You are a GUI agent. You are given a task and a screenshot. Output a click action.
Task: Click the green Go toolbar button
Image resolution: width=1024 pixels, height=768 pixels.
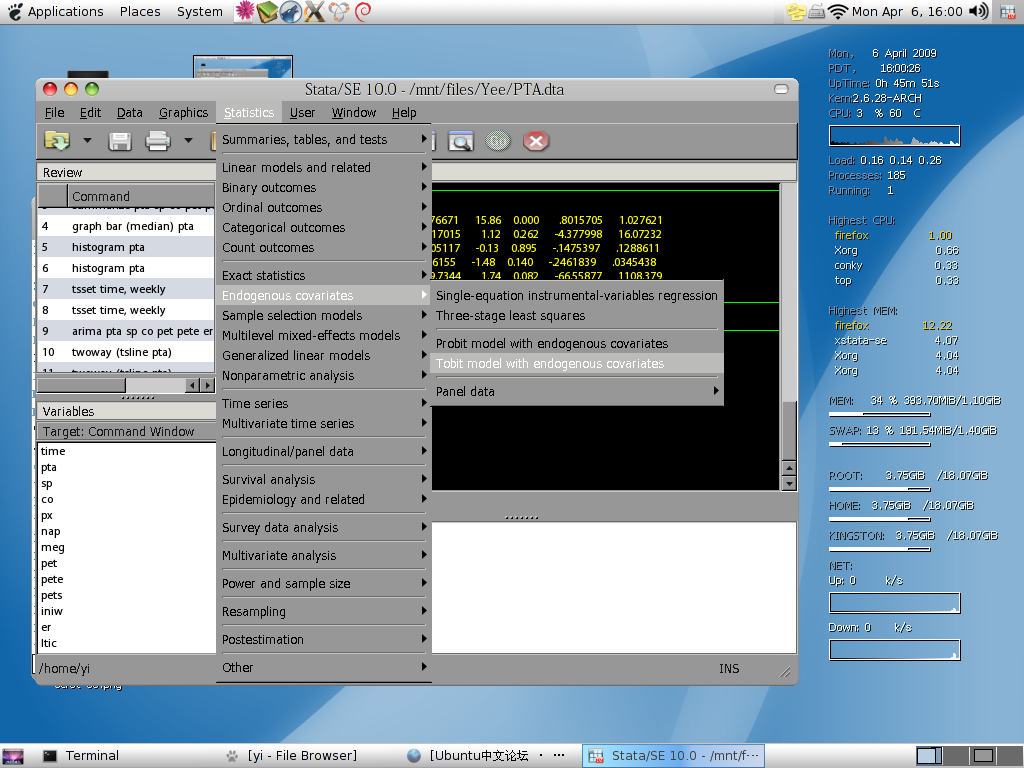498,141
